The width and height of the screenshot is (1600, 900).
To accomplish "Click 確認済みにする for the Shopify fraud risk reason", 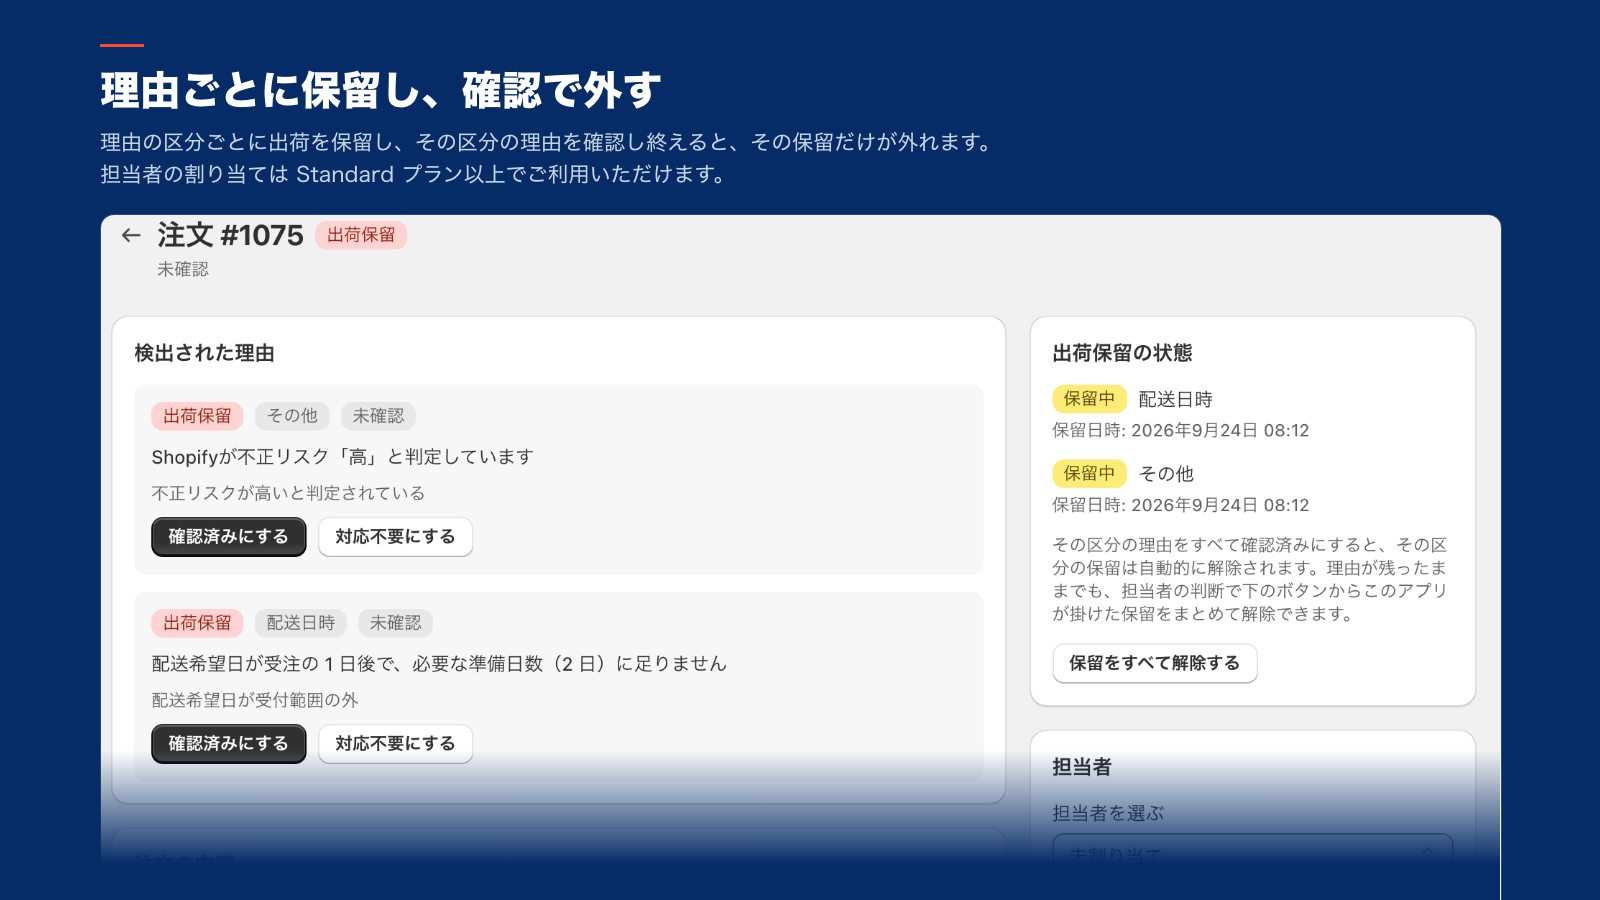I will coord(229,537).
